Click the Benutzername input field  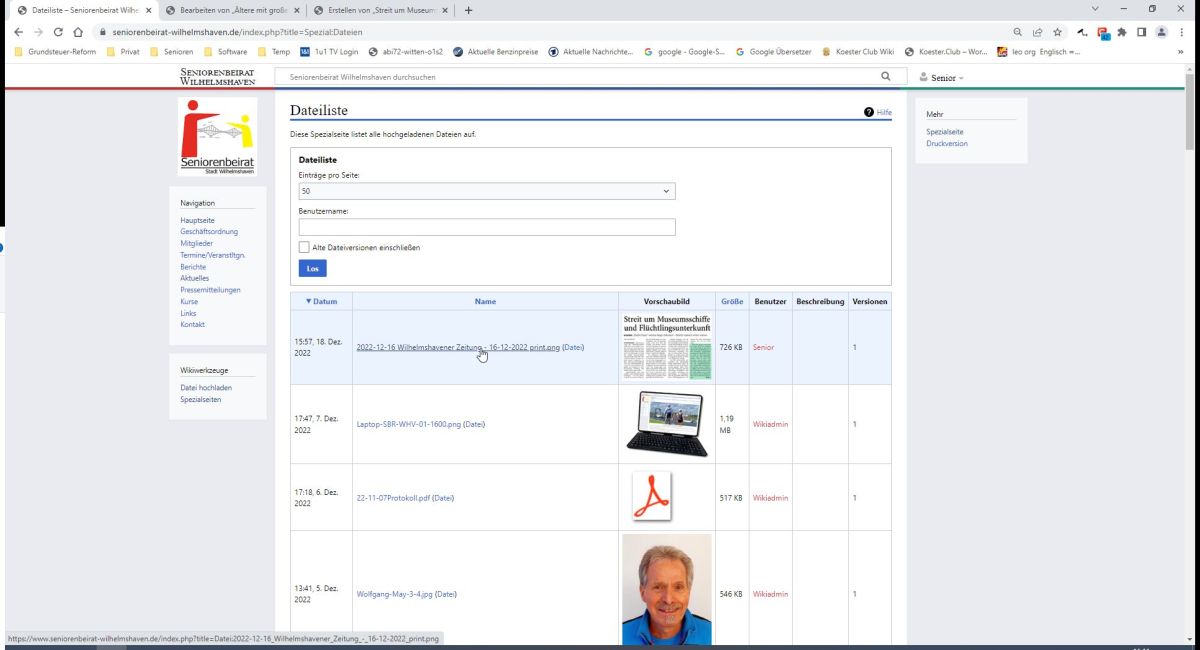pos(487,227)
